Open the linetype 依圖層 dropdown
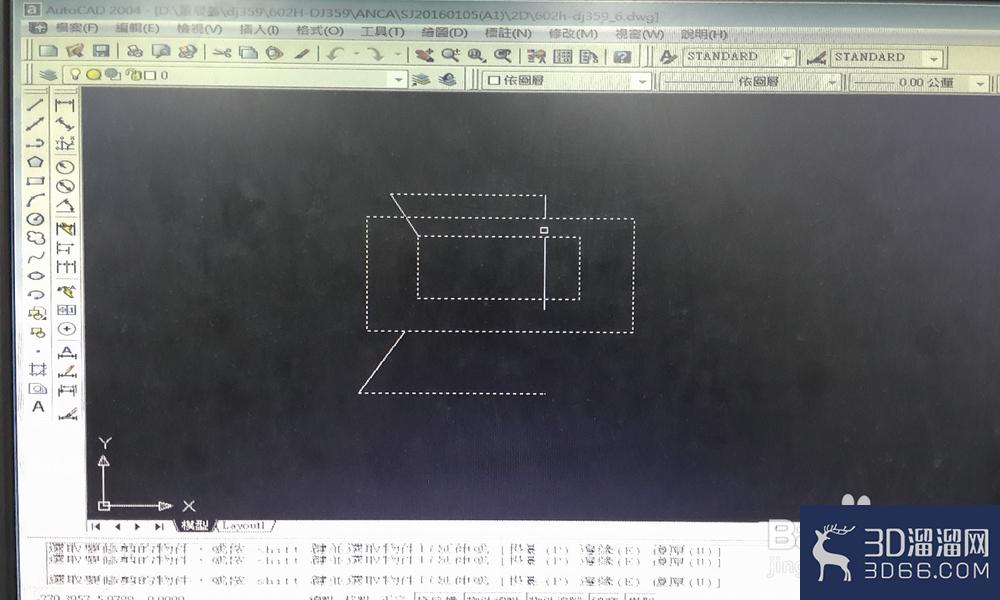Screen dimensions: 1000x600 pos(750,82)
